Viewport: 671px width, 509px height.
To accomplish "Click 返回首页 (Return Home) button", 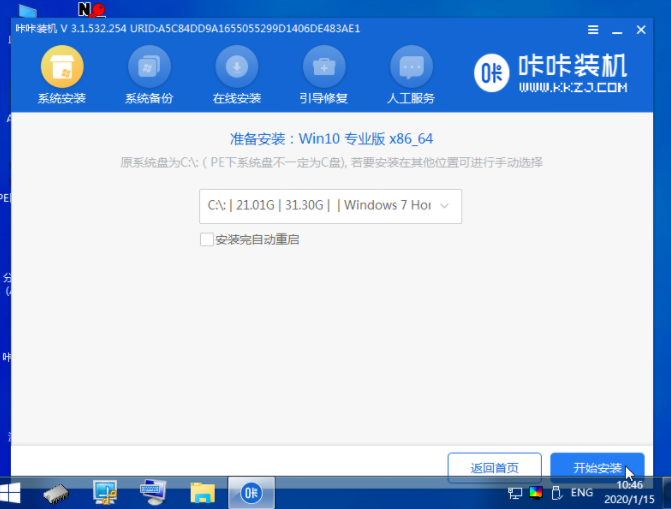I will [495, 468].
